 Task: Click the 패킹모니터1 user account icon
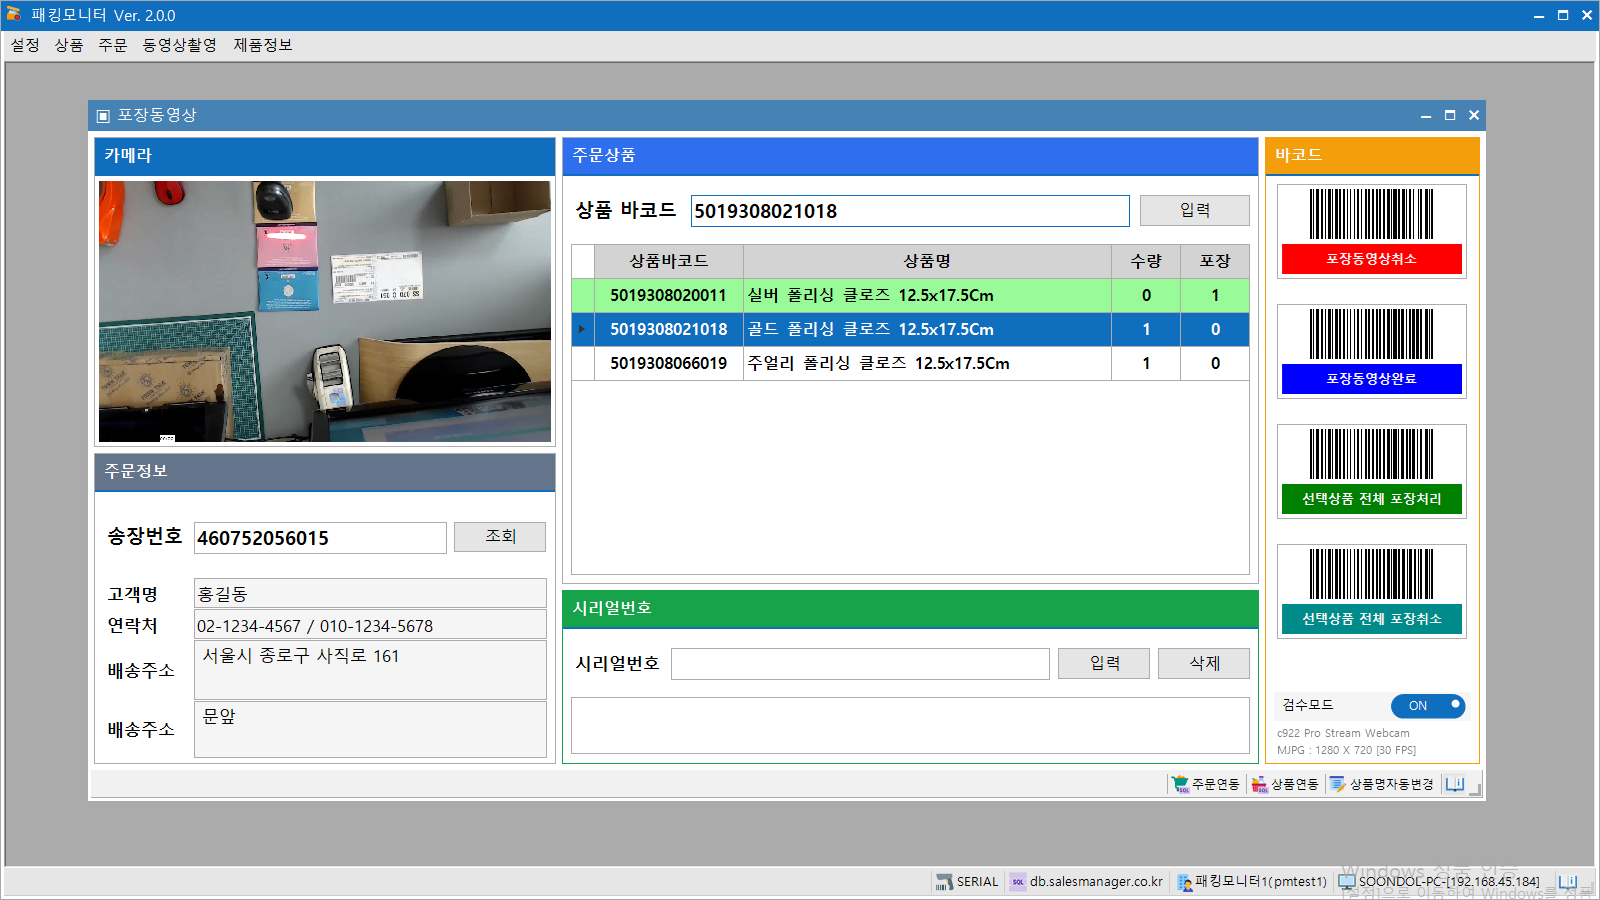coord(1184,882)
